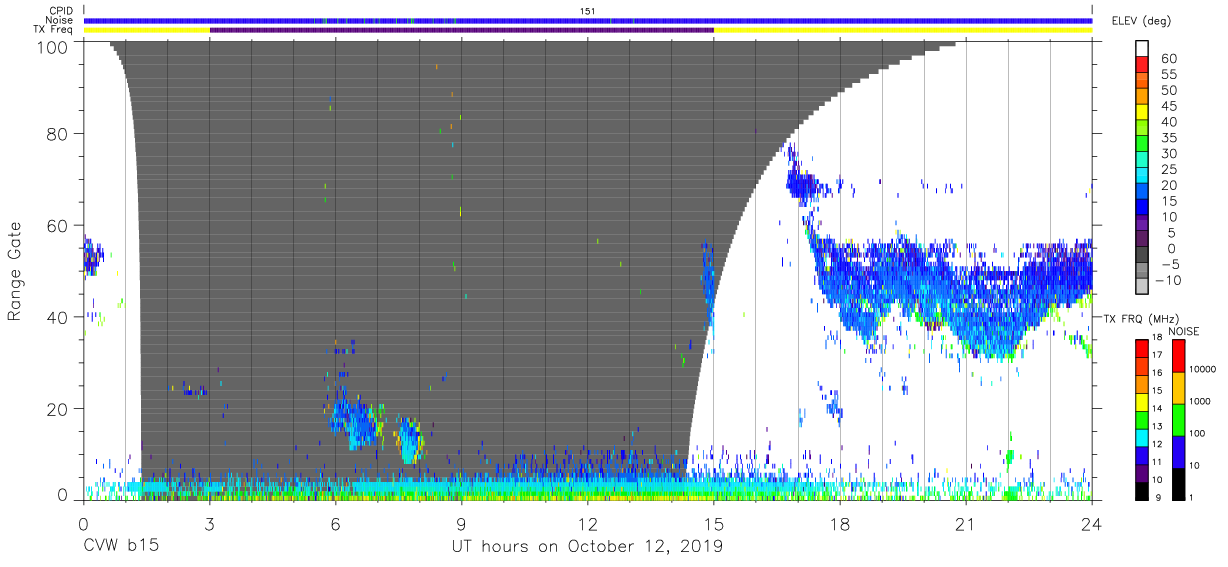Click the blue 10 noise level swatch
This screenshot has width=1228, height=567.
click(x=1177, y=452)
